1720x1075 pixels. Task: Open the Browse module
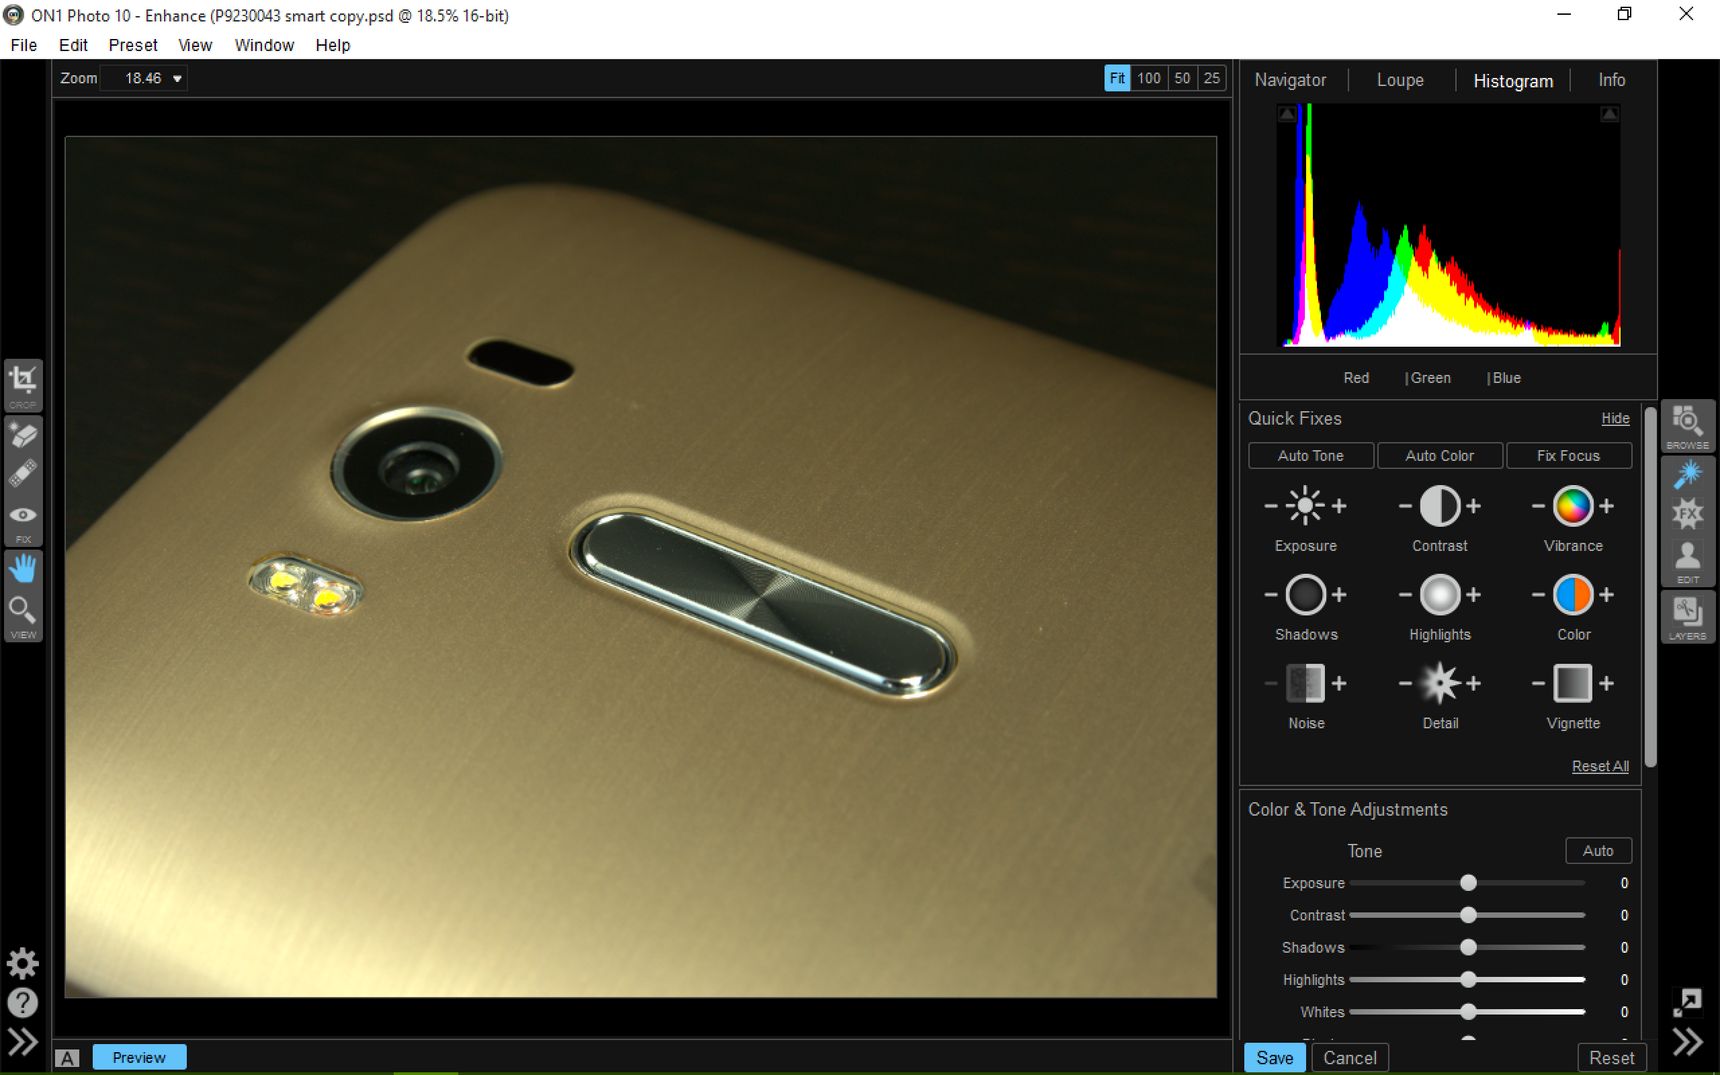(x=1687, y=426)
